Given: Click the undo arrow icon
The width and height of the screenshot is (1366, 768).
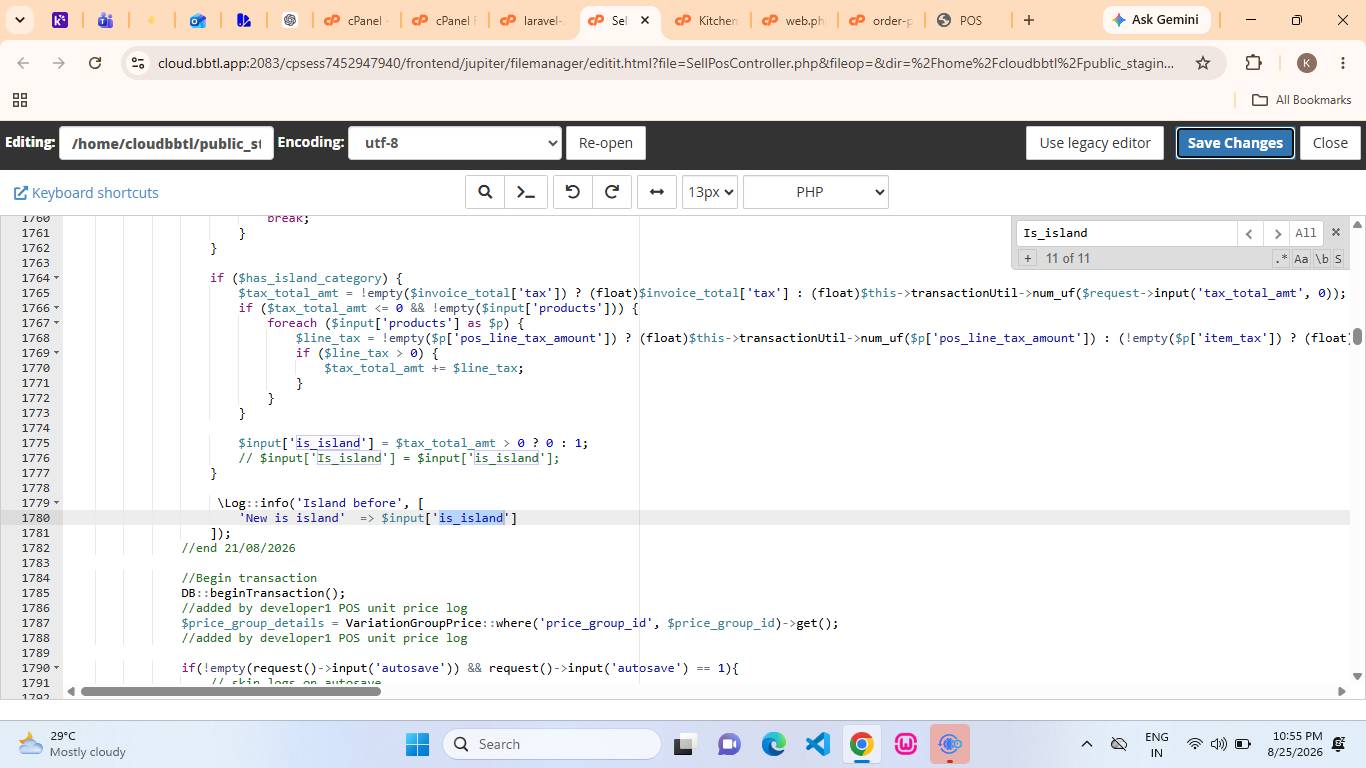Looking at the screenshot, I should pos(573,192).
